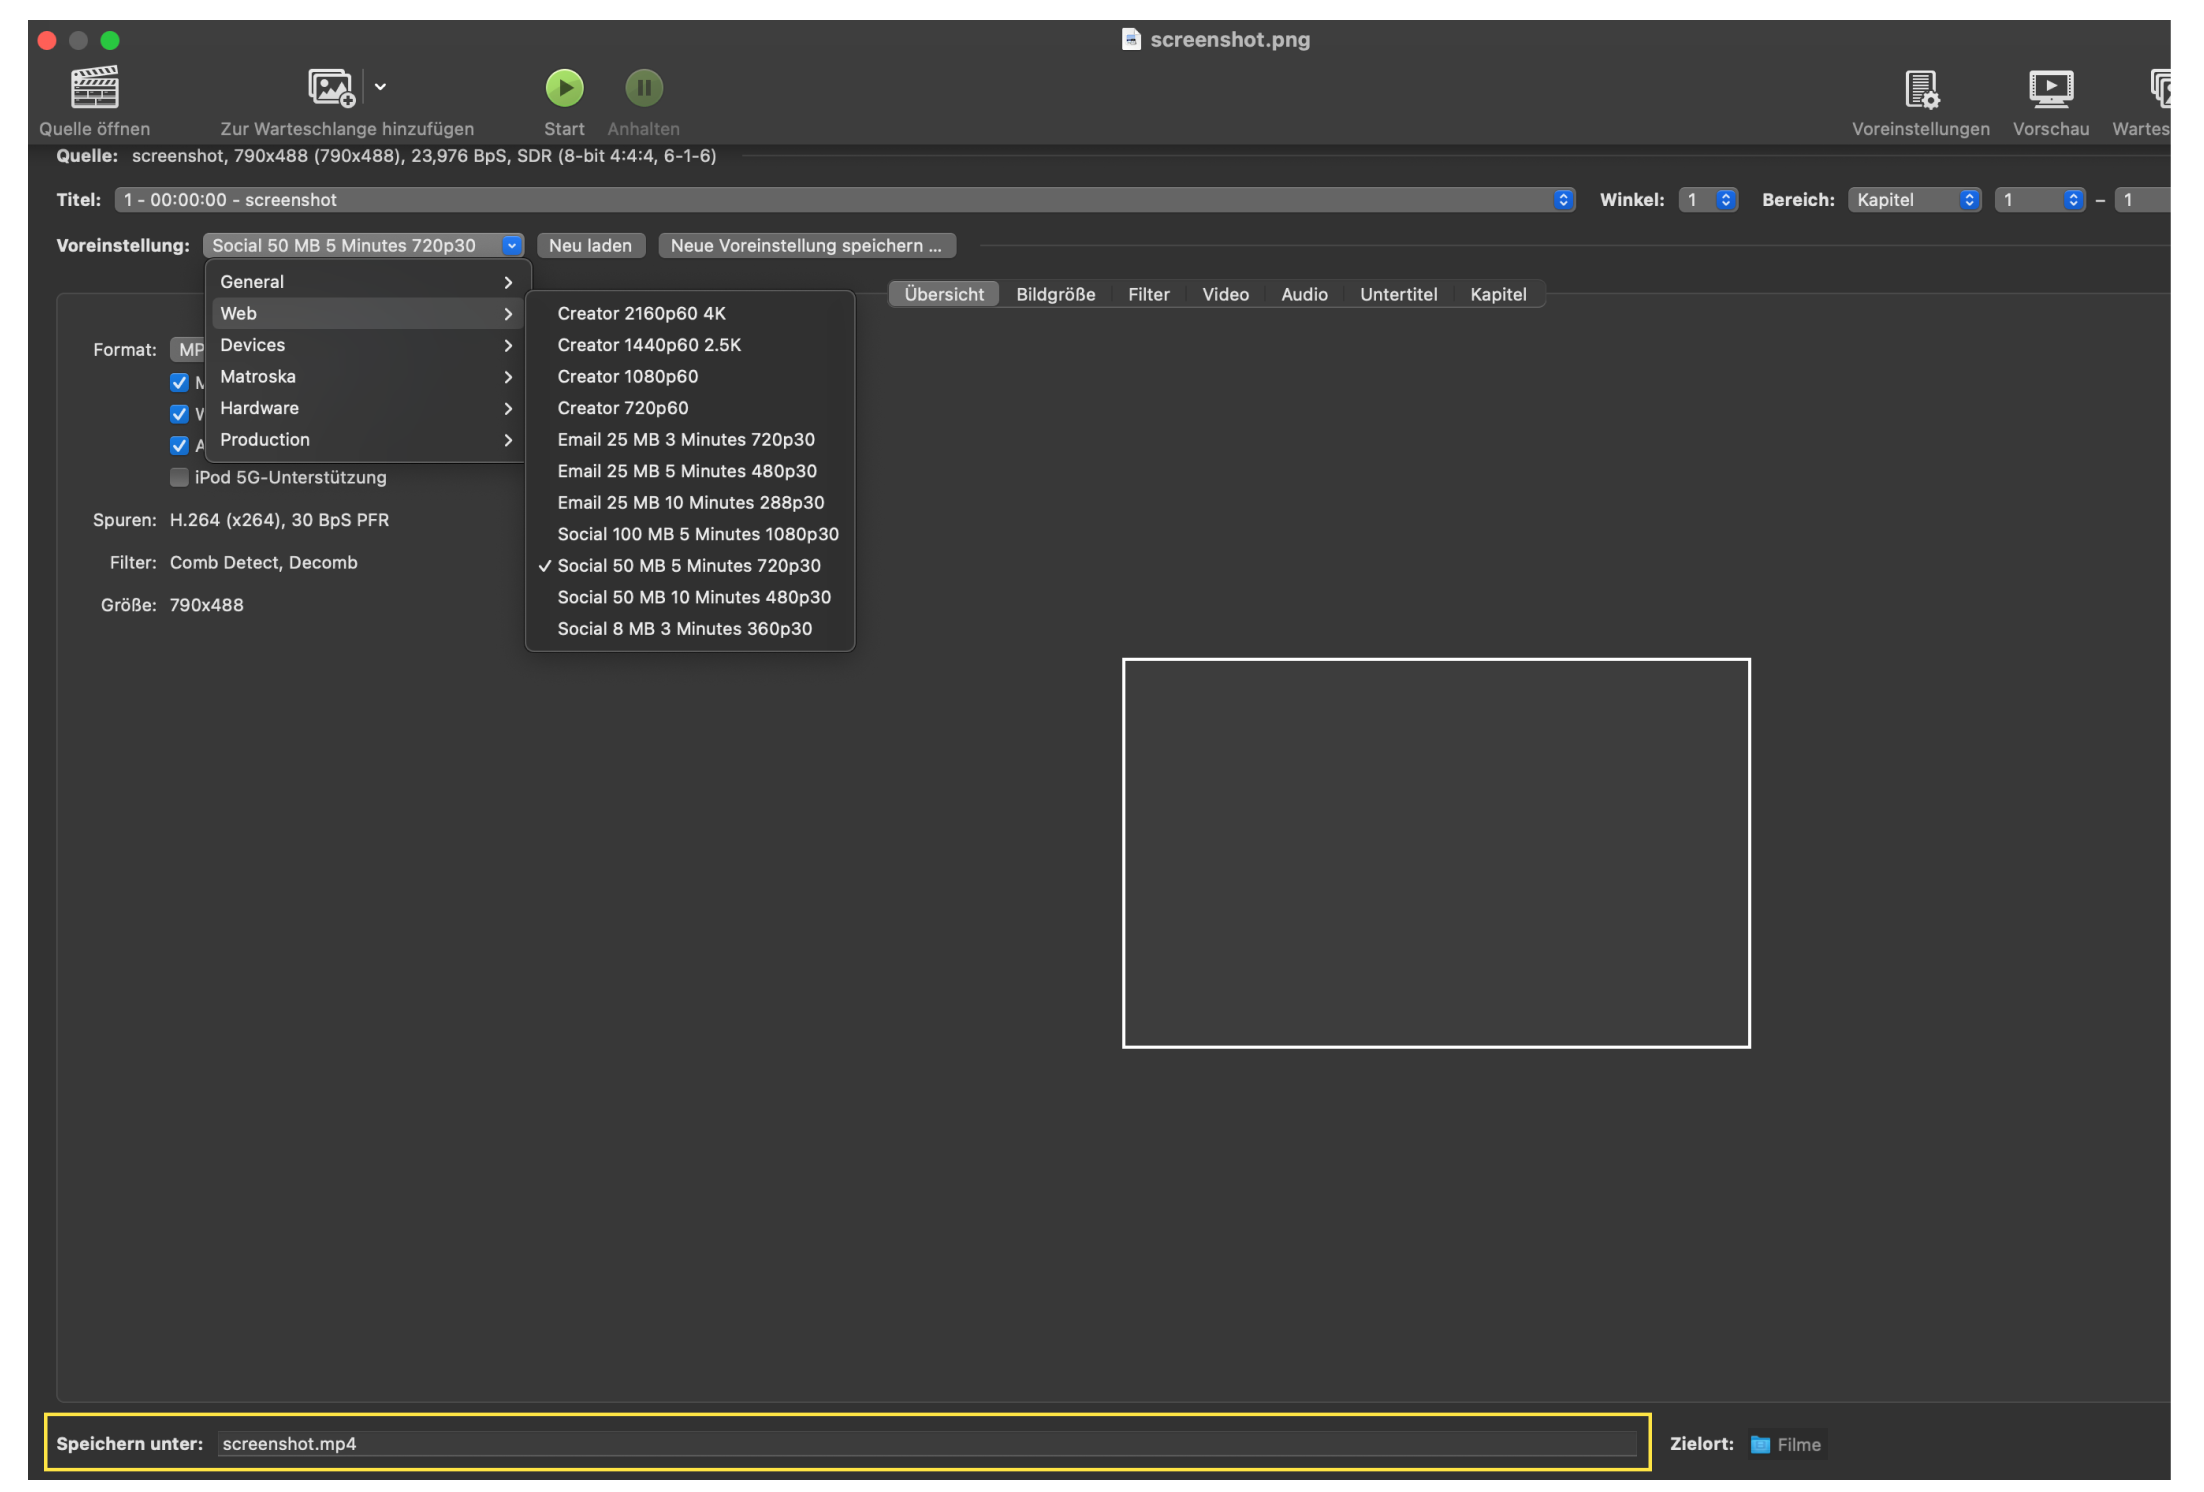Open the Bereich Kapitel dropdown

1914,200
